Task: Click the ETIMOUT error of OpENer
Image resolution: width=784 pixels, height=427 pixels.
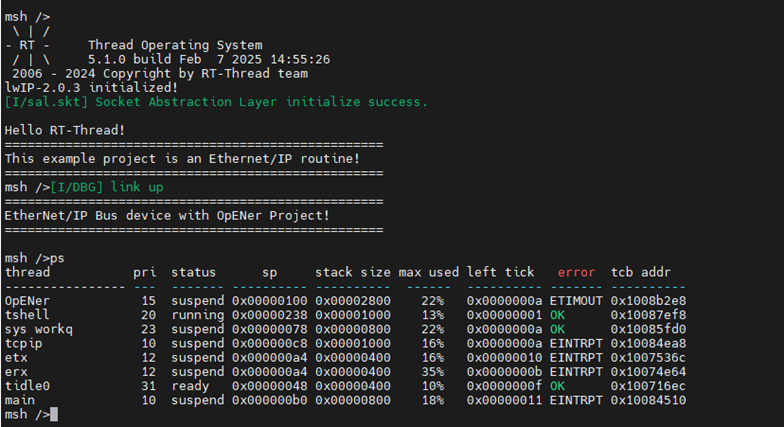Action: coord(576,301)
